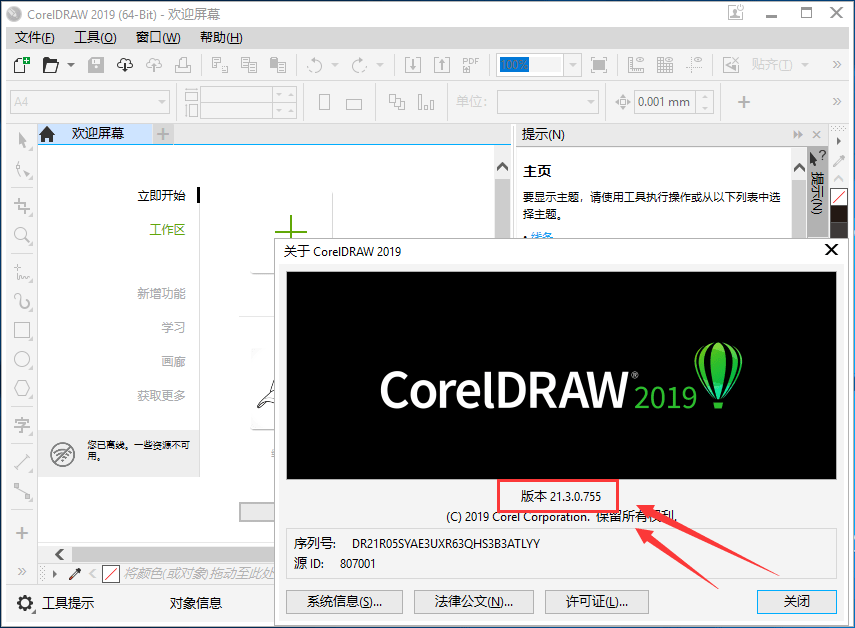855x628 pixels.
Task: Click the cloud download icon
Action: pyautogui.click(x=125, y=65)
